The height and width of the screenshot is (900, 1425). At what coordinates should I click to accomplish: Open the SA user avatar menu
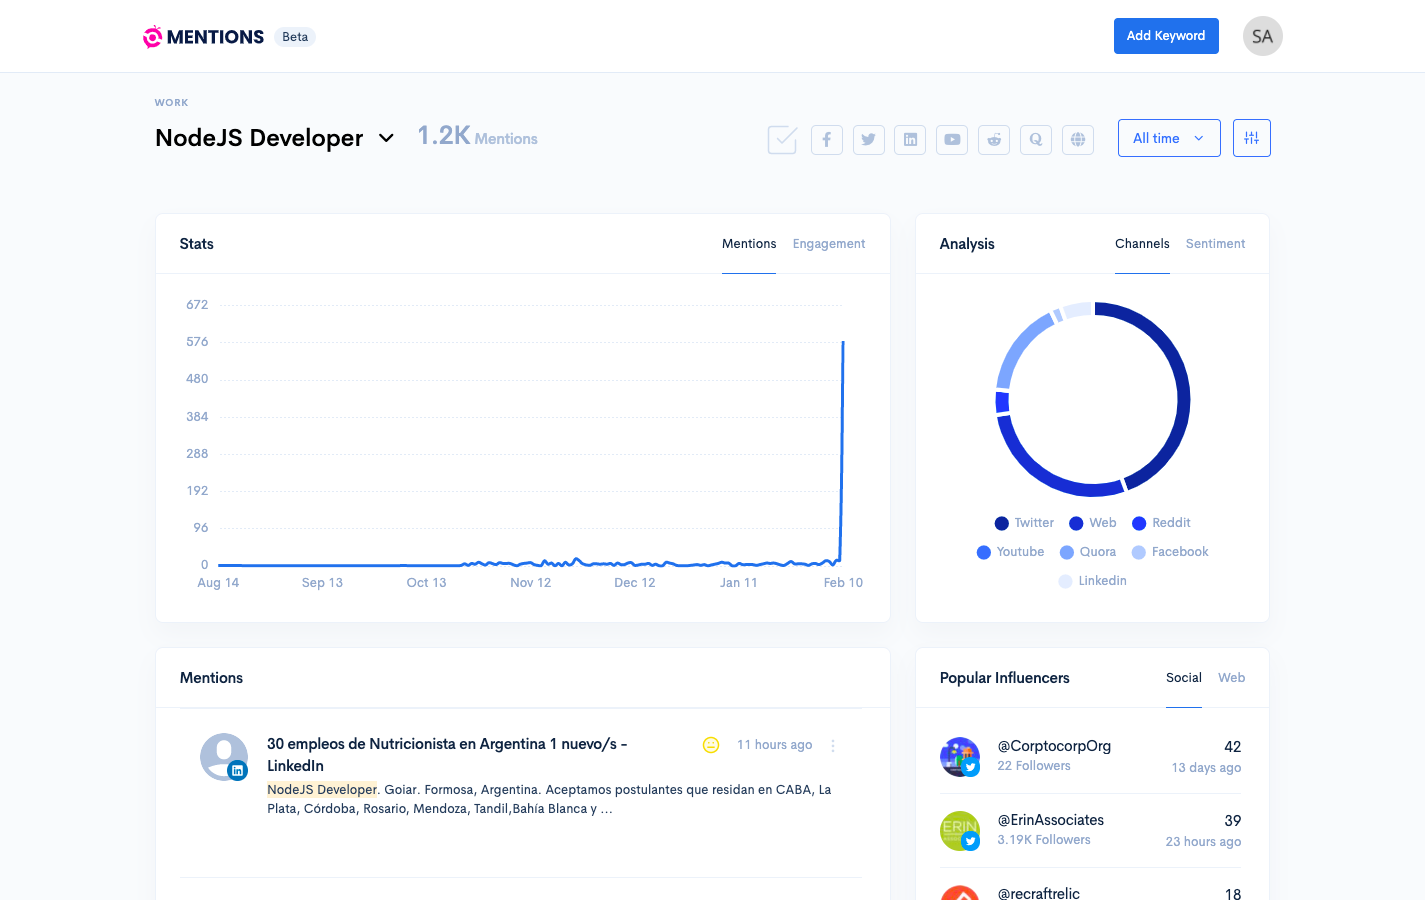(1262, 37)
